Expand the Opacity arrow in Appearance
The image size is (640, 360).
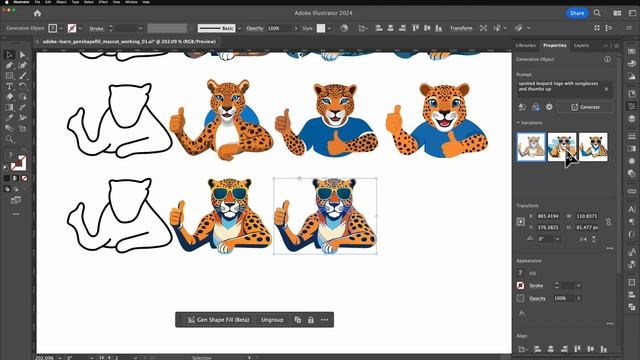click(x=579, y=298)
